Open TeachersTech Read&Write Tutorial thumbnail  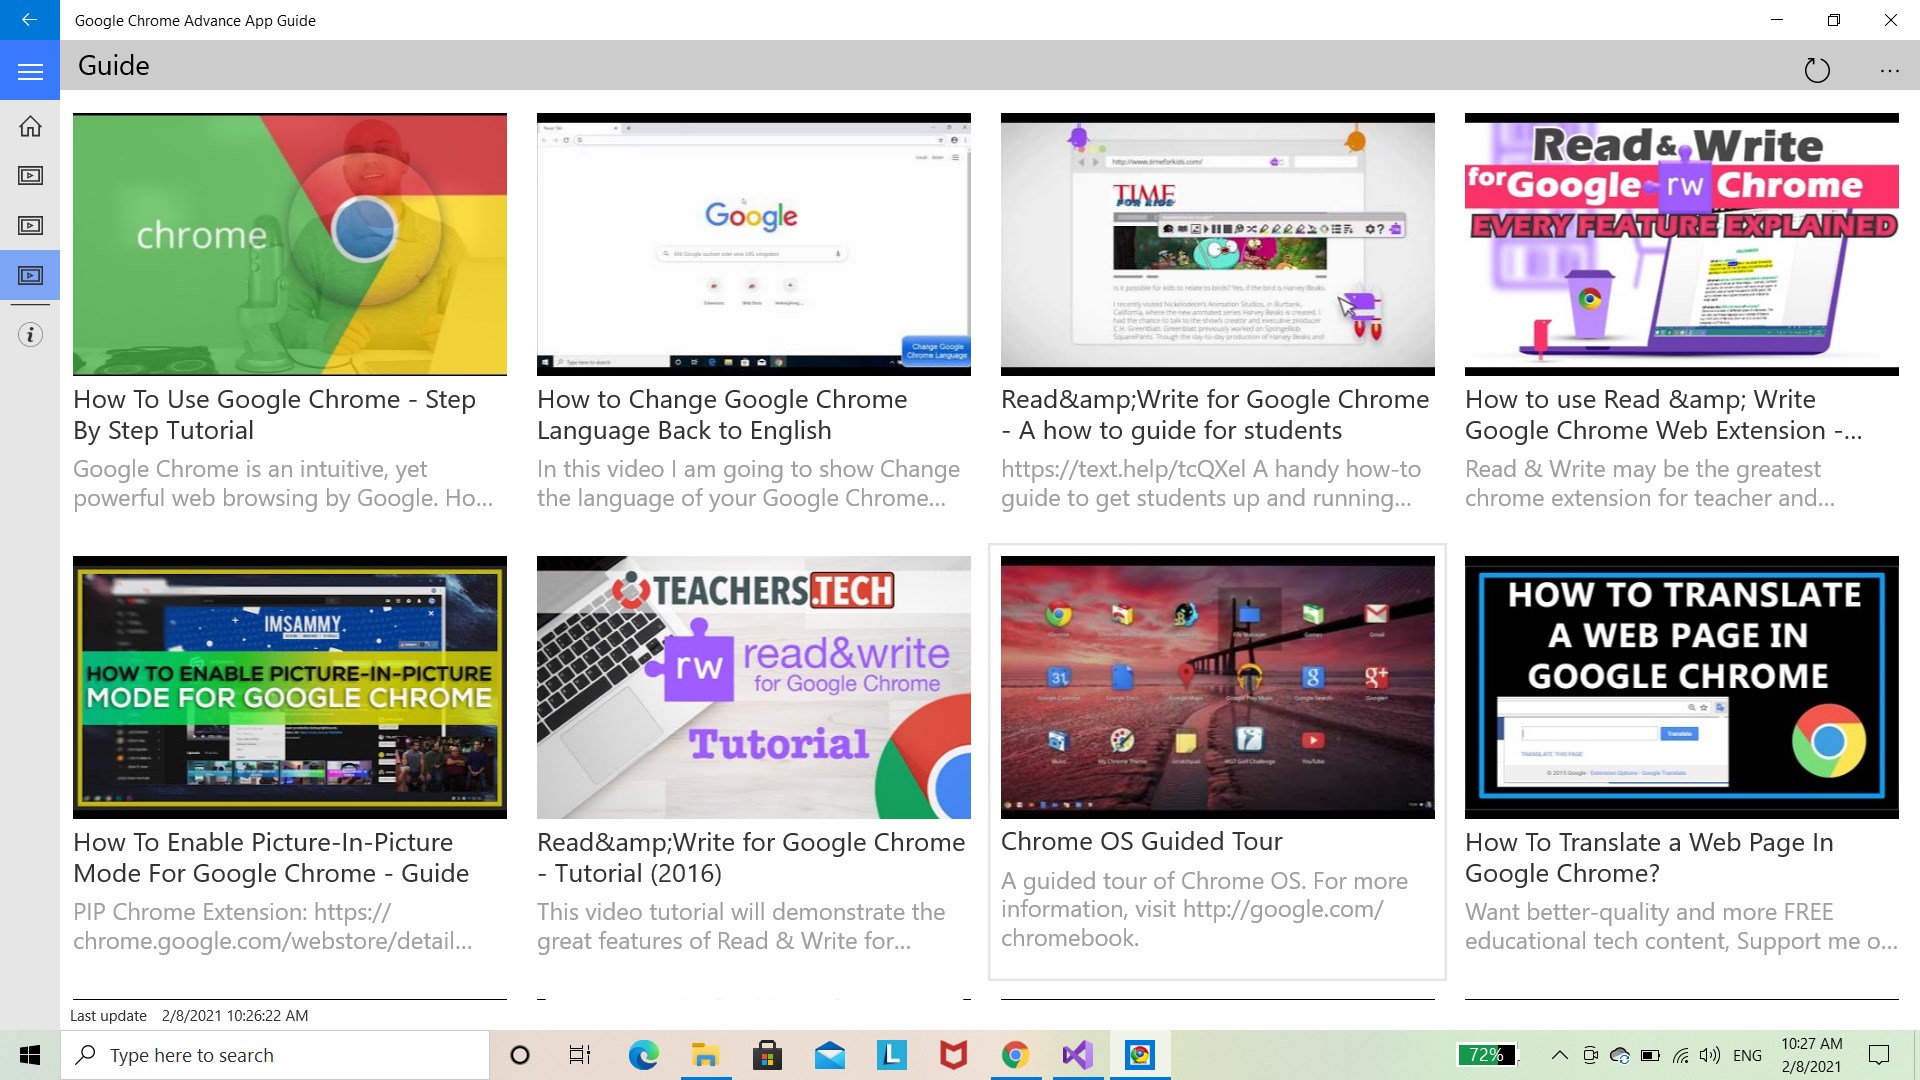[753, 687]
